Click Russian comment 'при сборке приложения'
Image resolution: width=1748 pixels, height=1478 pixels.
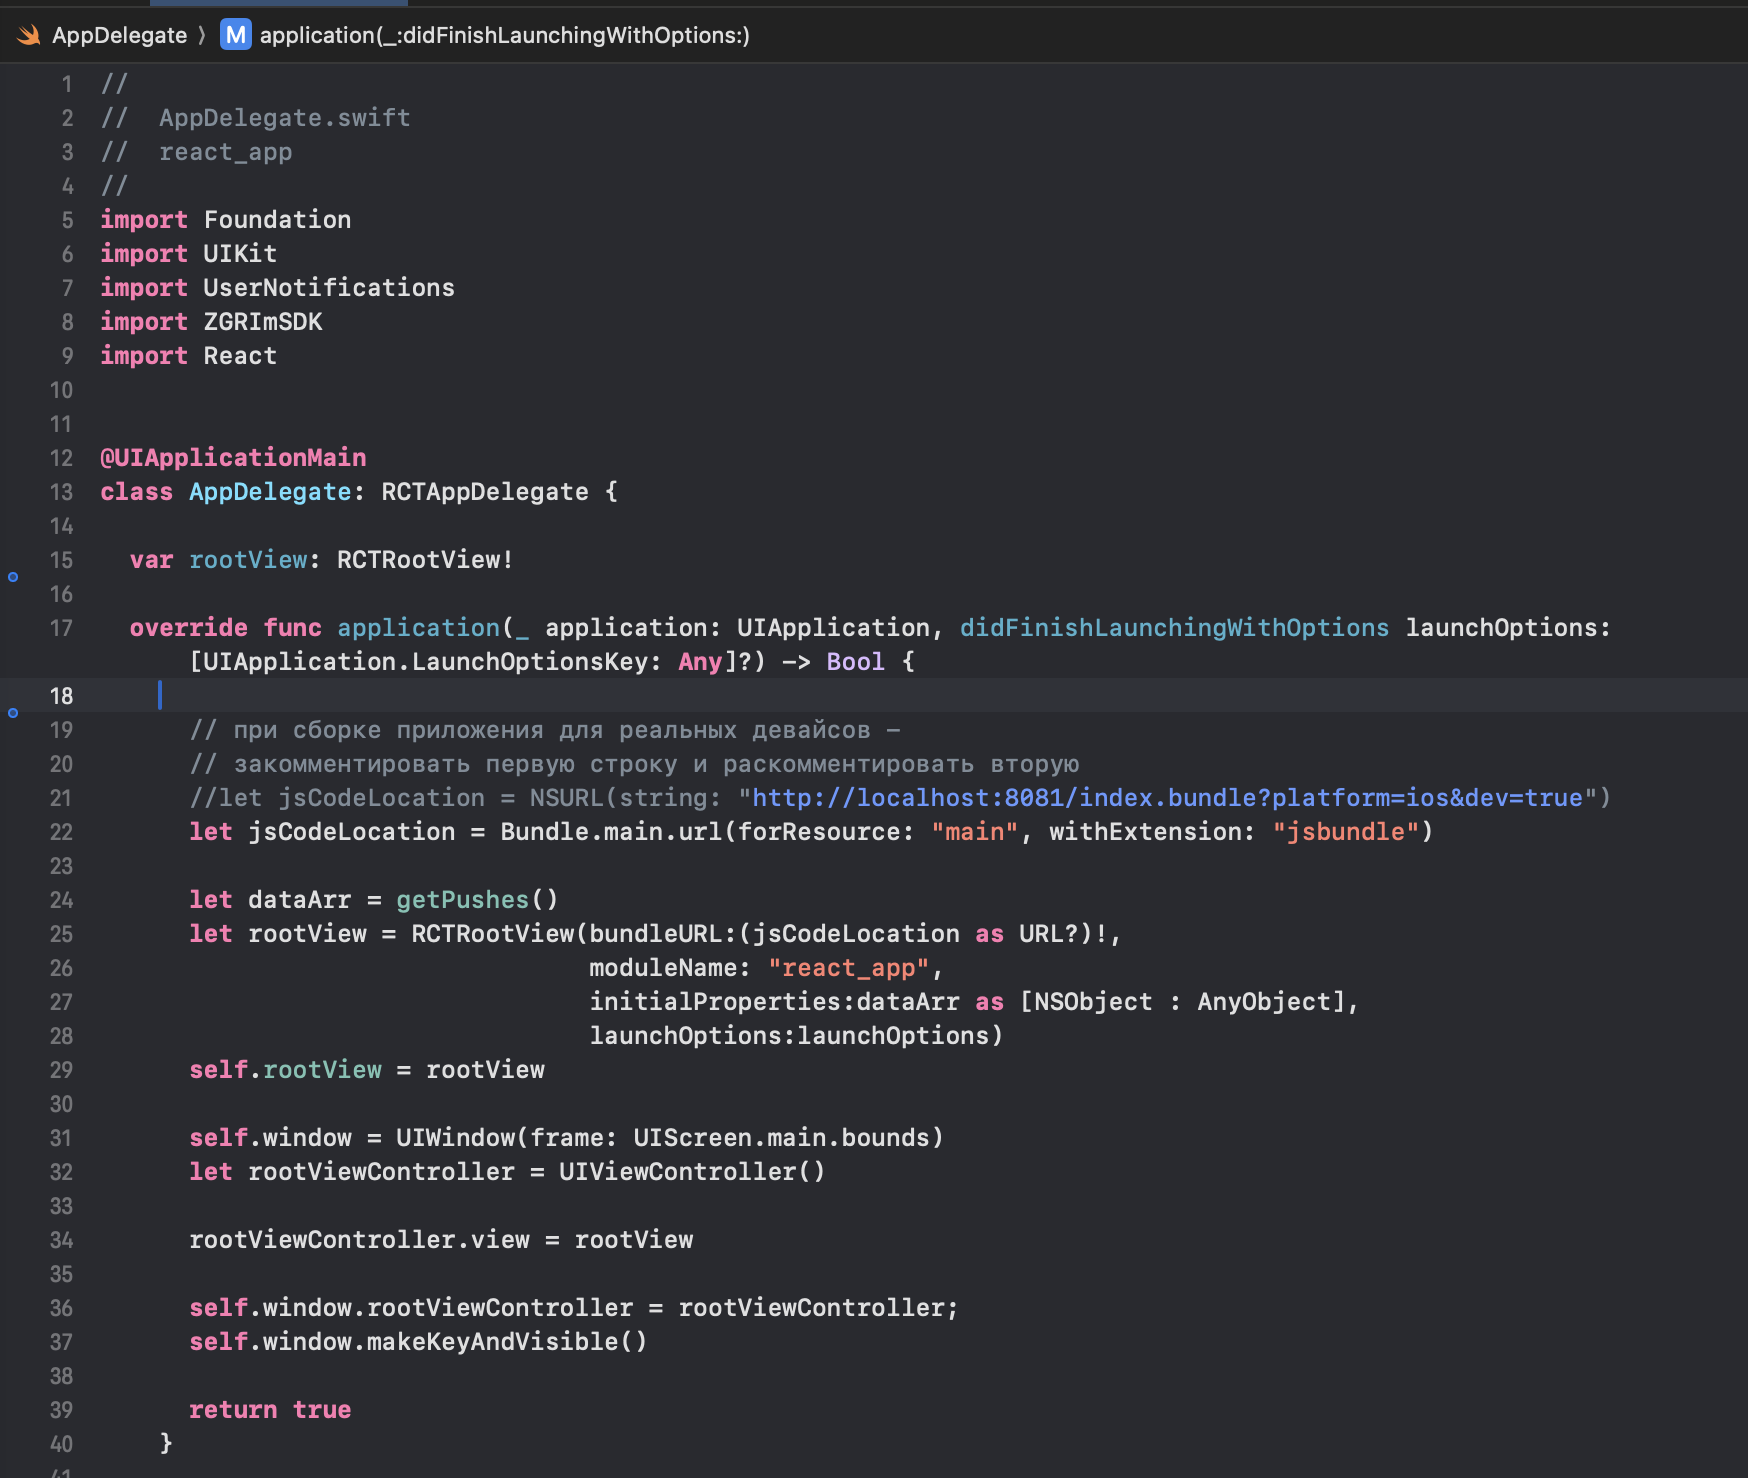(x=388, y=730)
